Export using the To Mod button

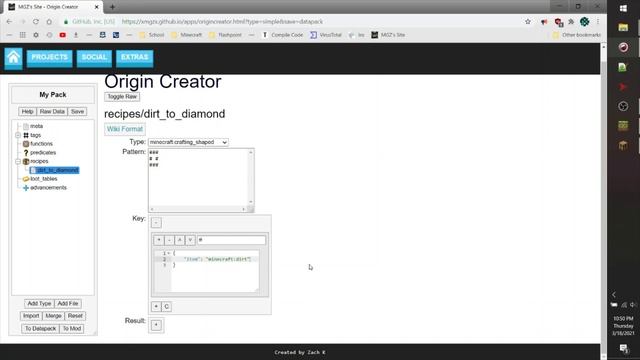72,329
